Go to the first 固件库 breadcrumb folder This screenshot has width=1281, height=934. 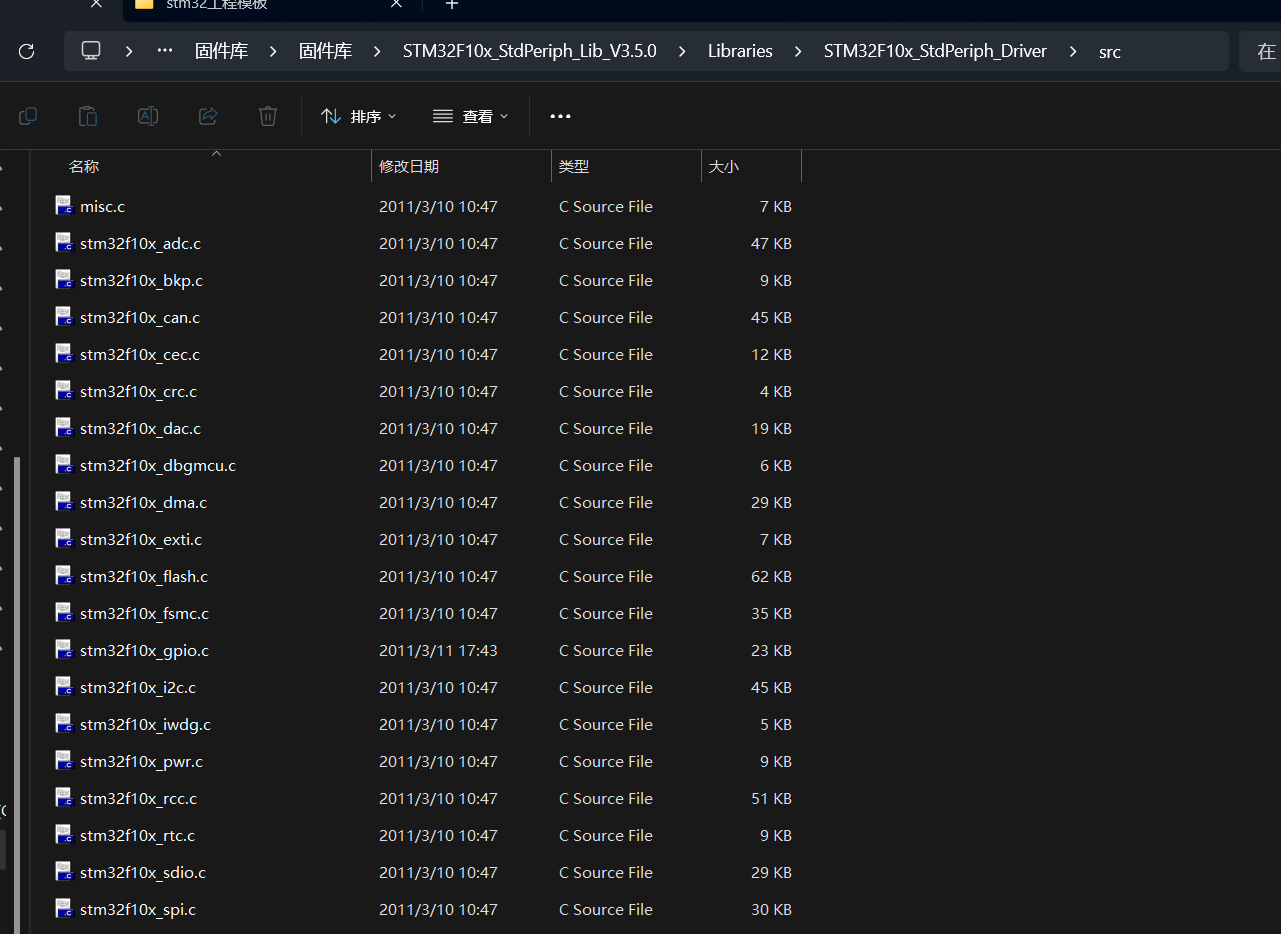(x=222, y=51)
